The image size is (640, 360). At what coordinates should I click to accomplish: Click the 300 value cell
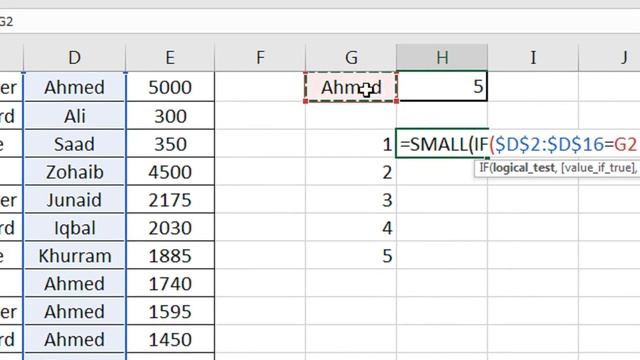click(x=170, y=116)
